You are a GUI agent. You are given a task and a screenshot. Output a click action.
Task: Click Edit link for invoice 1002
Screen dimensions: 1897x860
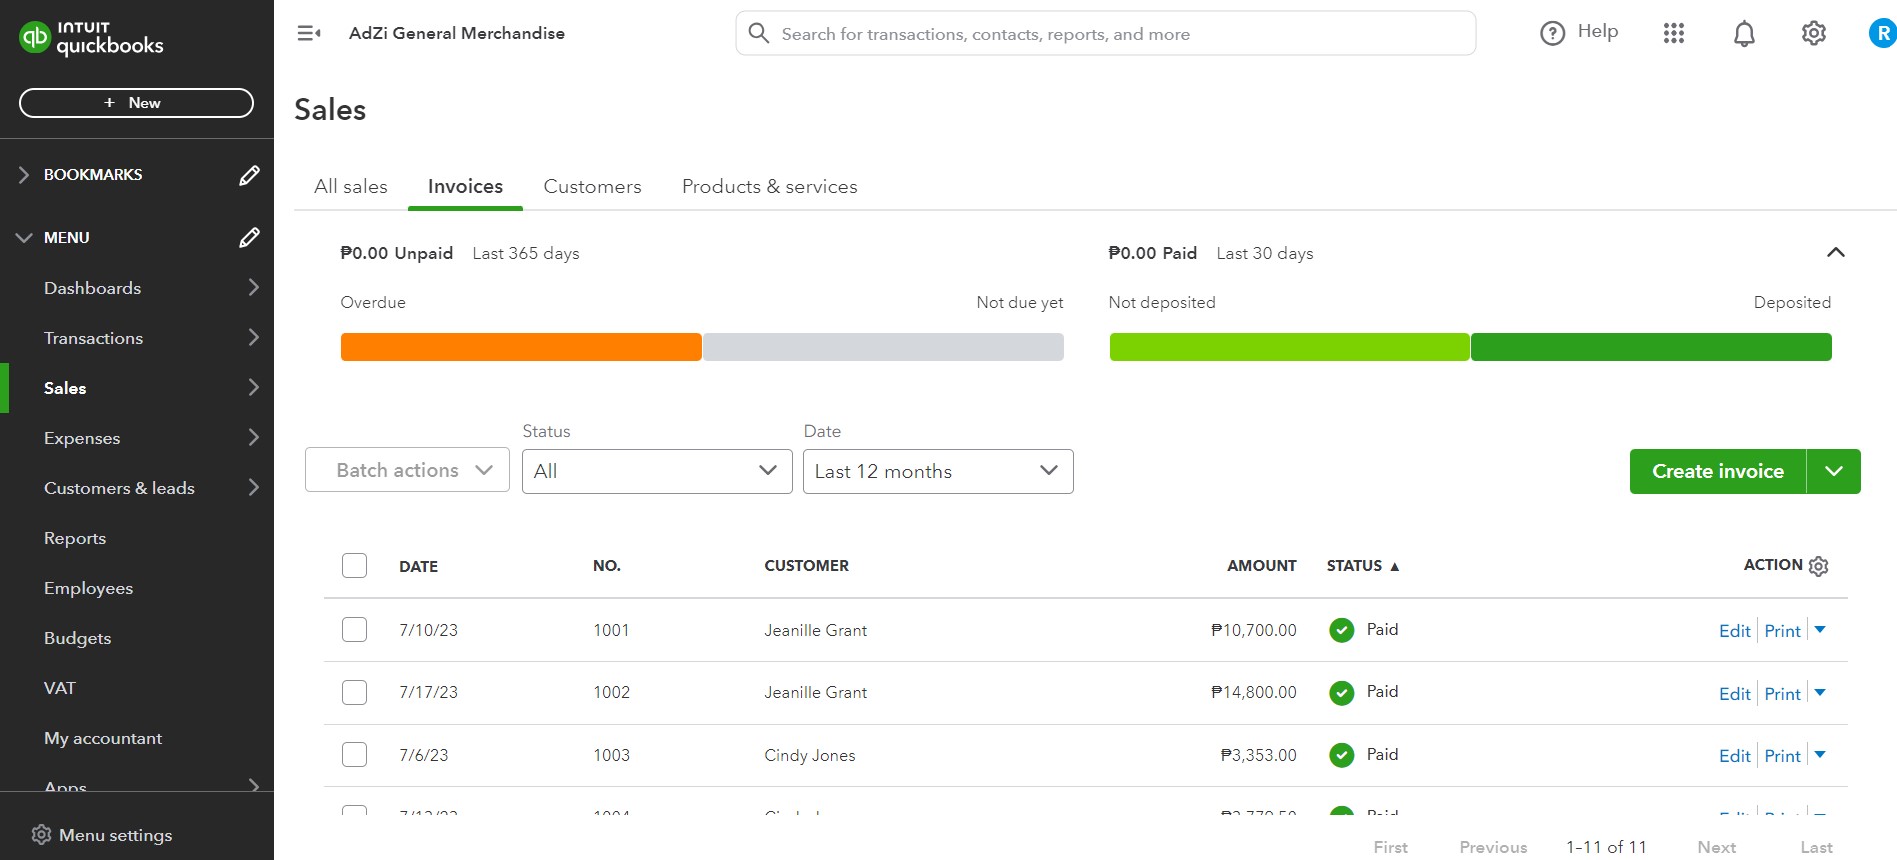pos(1734,693)
